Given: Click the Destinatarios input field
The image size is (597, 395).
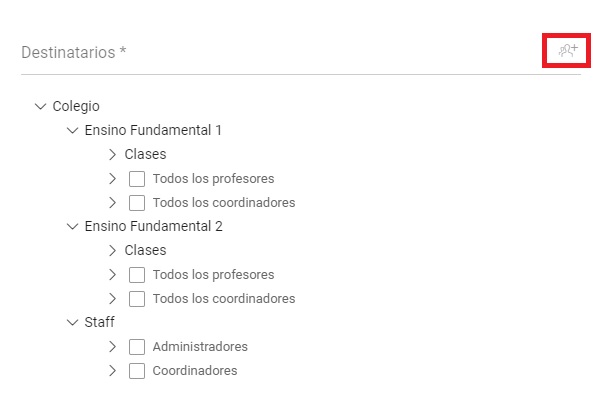Looking at the screenshot, I should pyautogui.click(x=282, y=53).
